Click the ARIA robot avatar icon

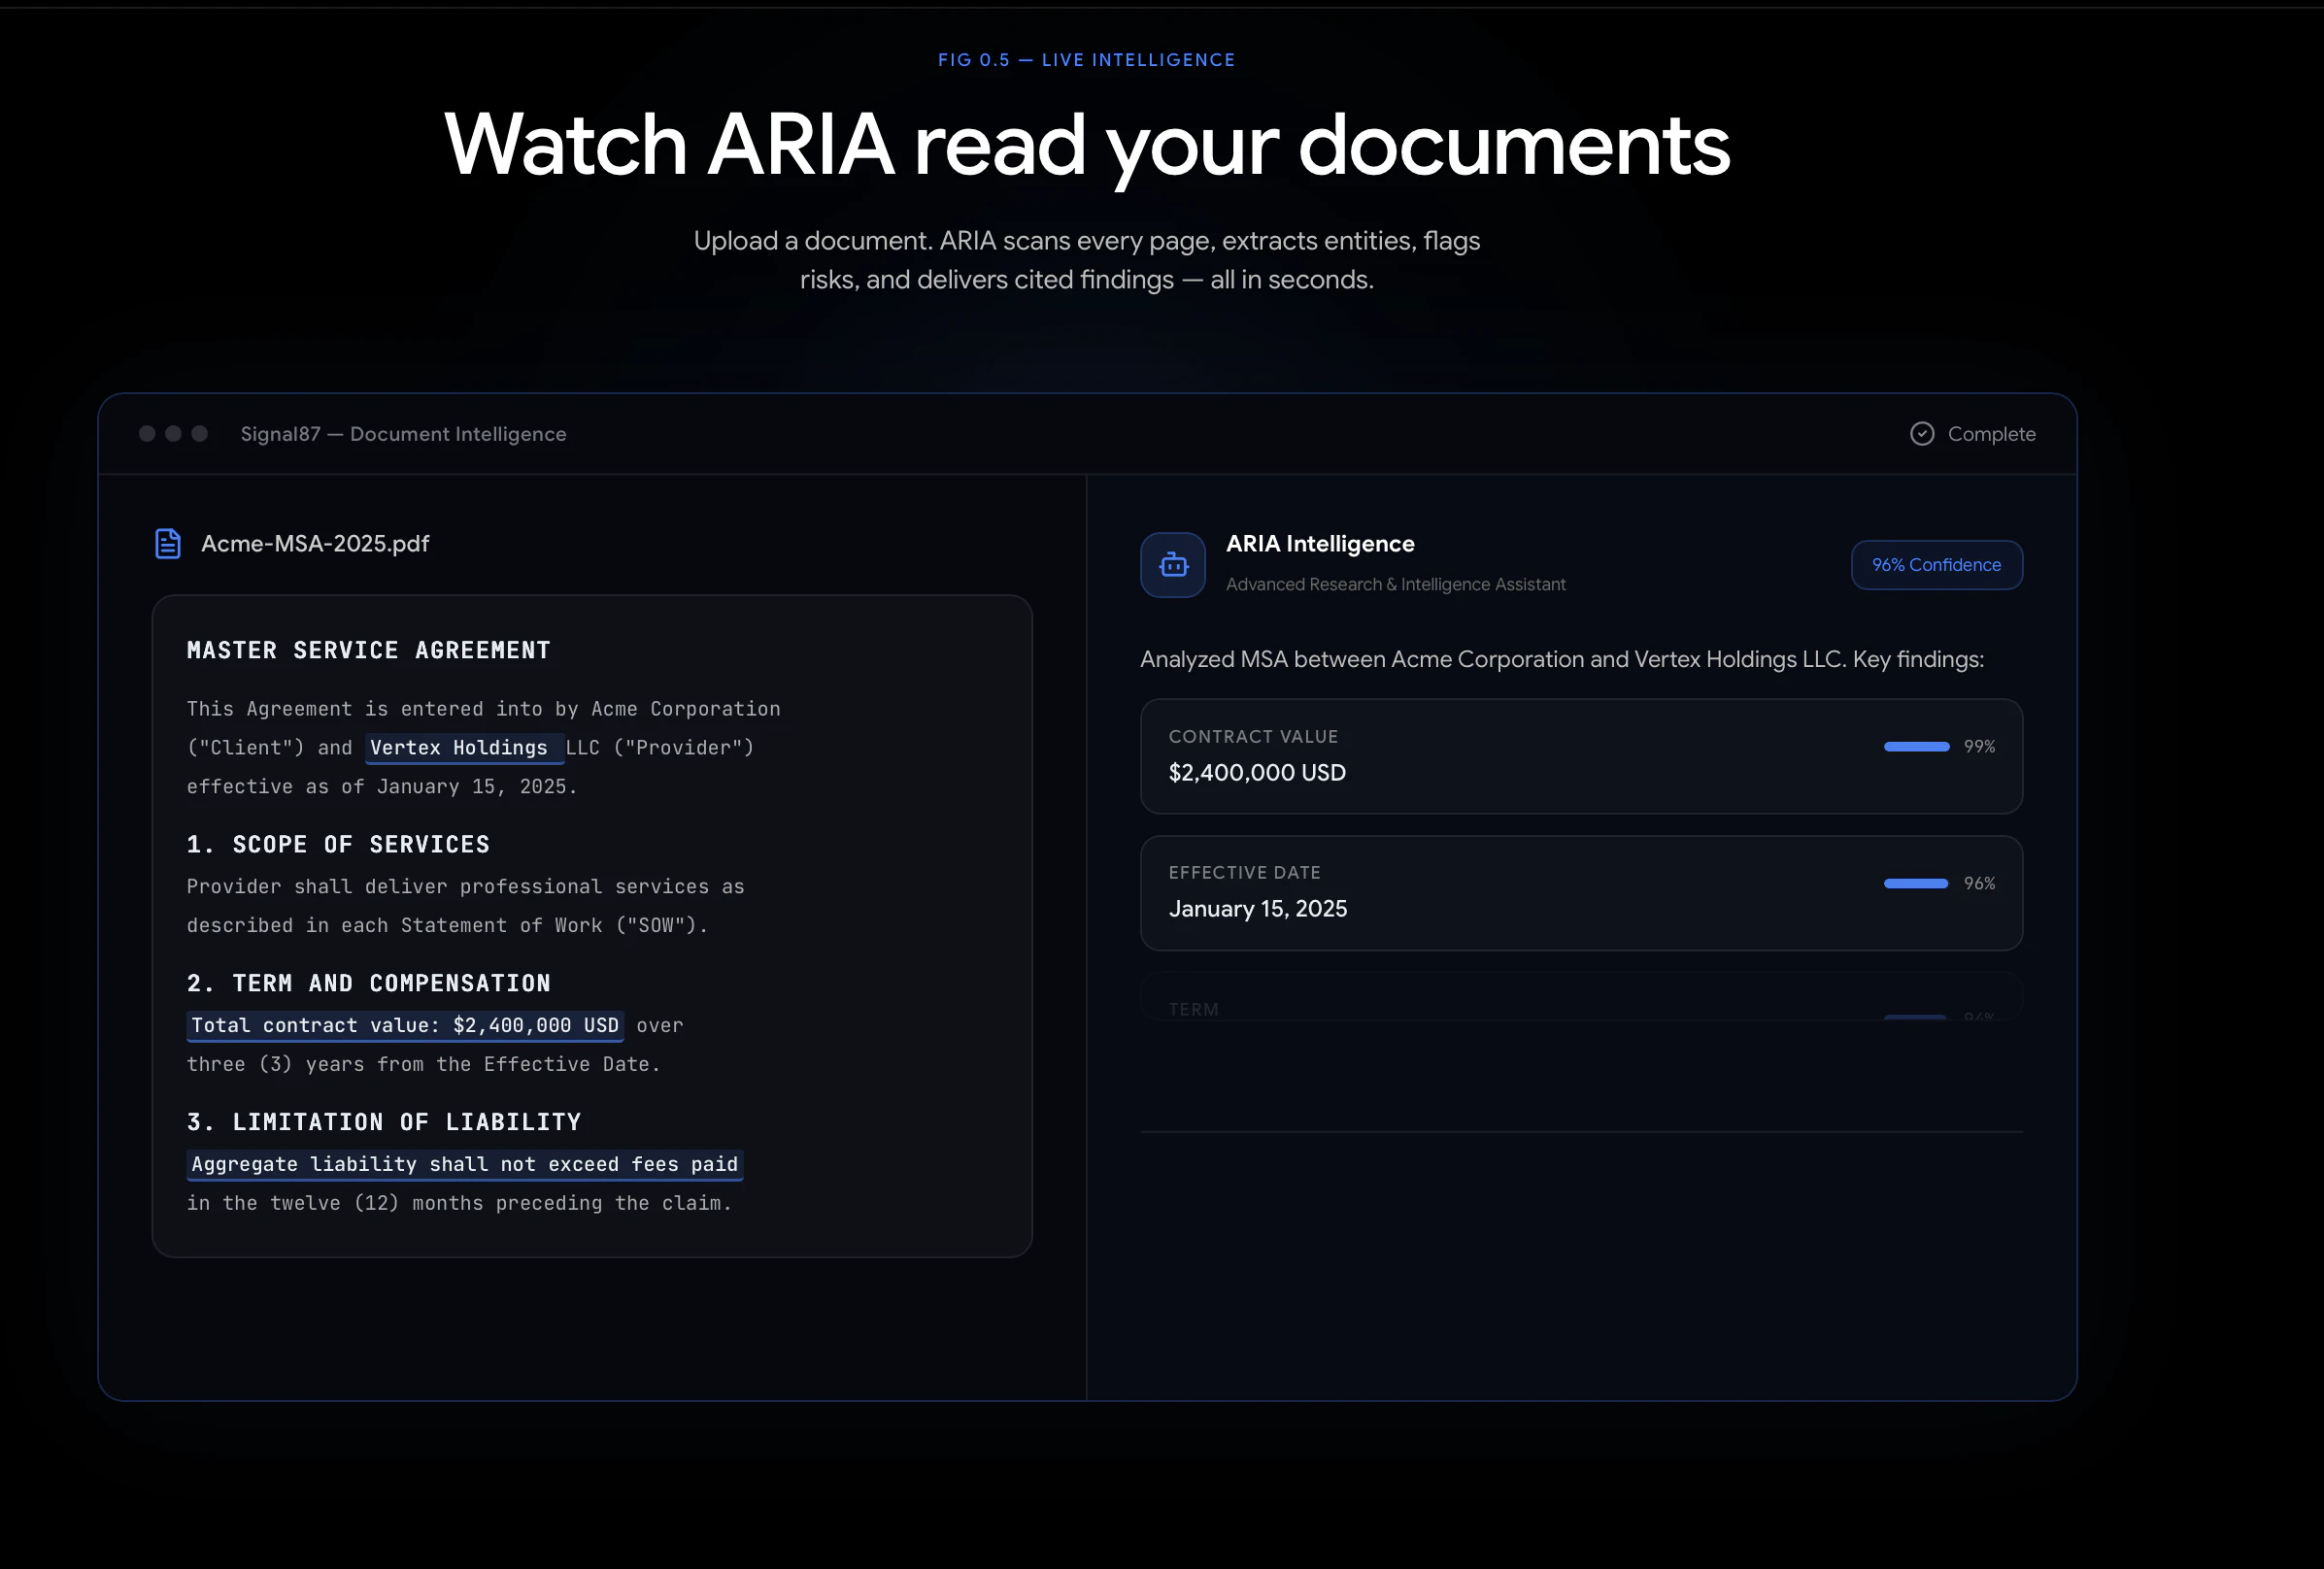point(1173,565)
